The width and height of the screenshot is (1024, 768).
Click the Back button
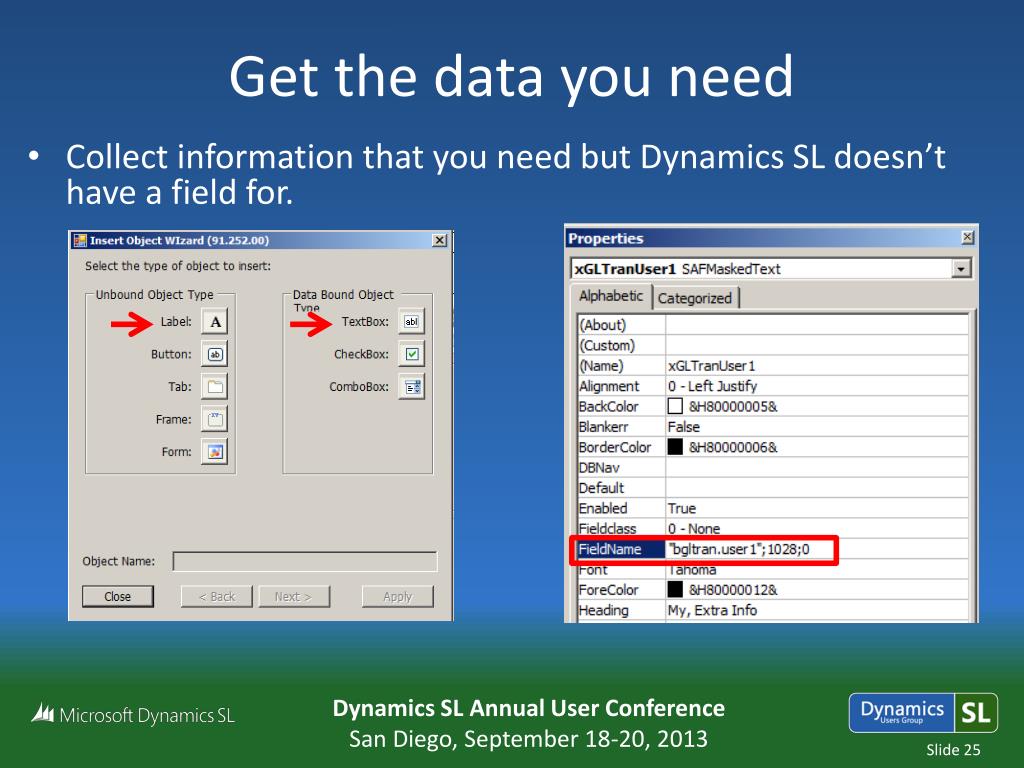tap(217, 596)
